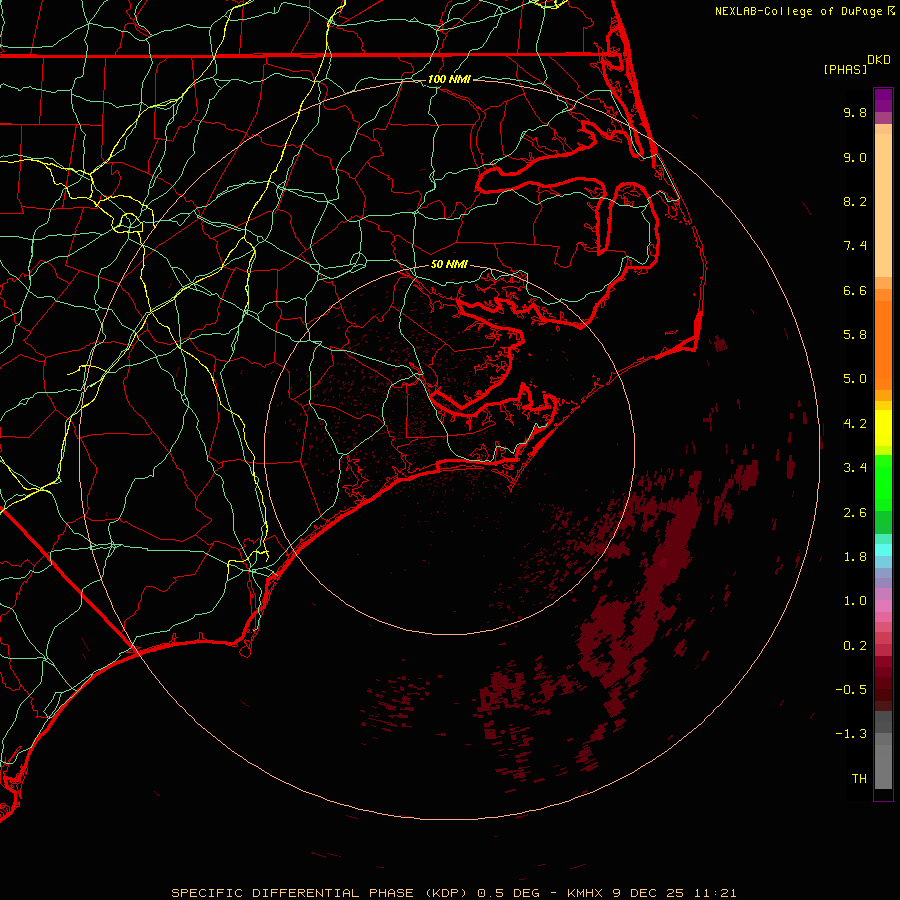Click the 9.8 color scale value
Viewport: 900px width, 900px height.
[x=855, y=112]
